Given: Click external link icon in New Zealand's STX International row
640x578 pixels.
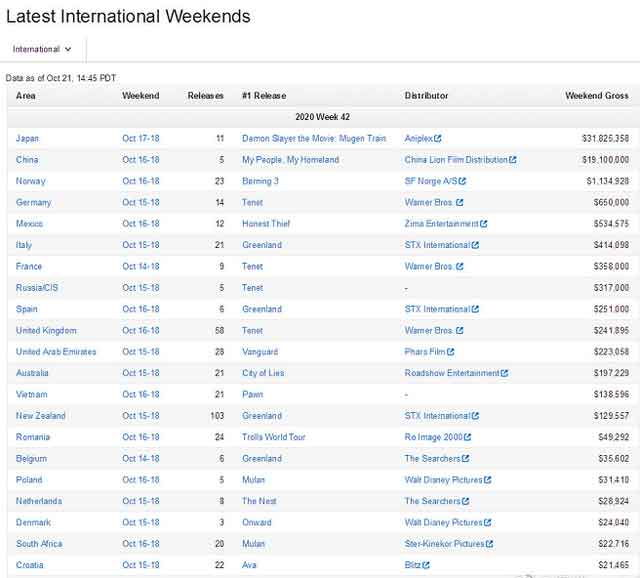Looking at the screenshot, I should 475,416.
